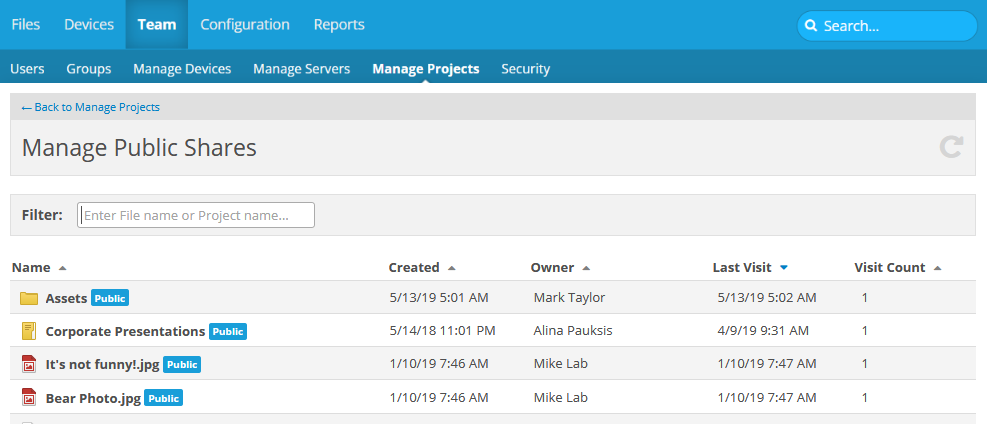Open the Manage Servers tab

coord(301,69)
